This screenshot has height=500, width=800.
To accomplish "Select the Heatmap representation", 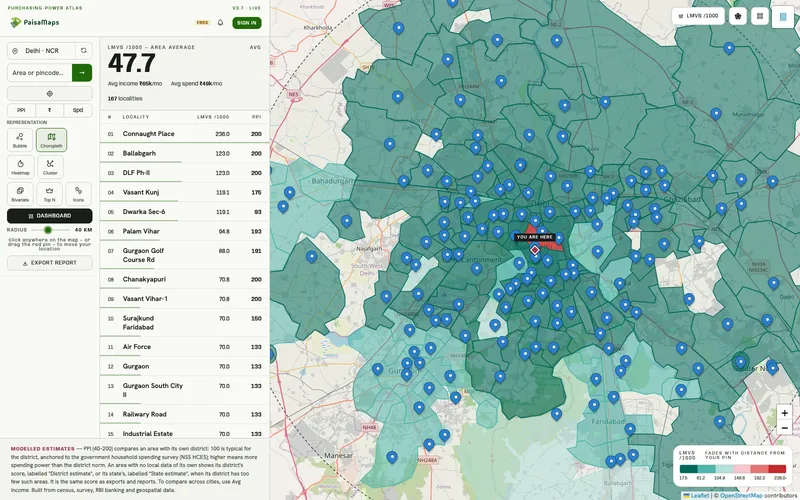I will tap(20, 167).
